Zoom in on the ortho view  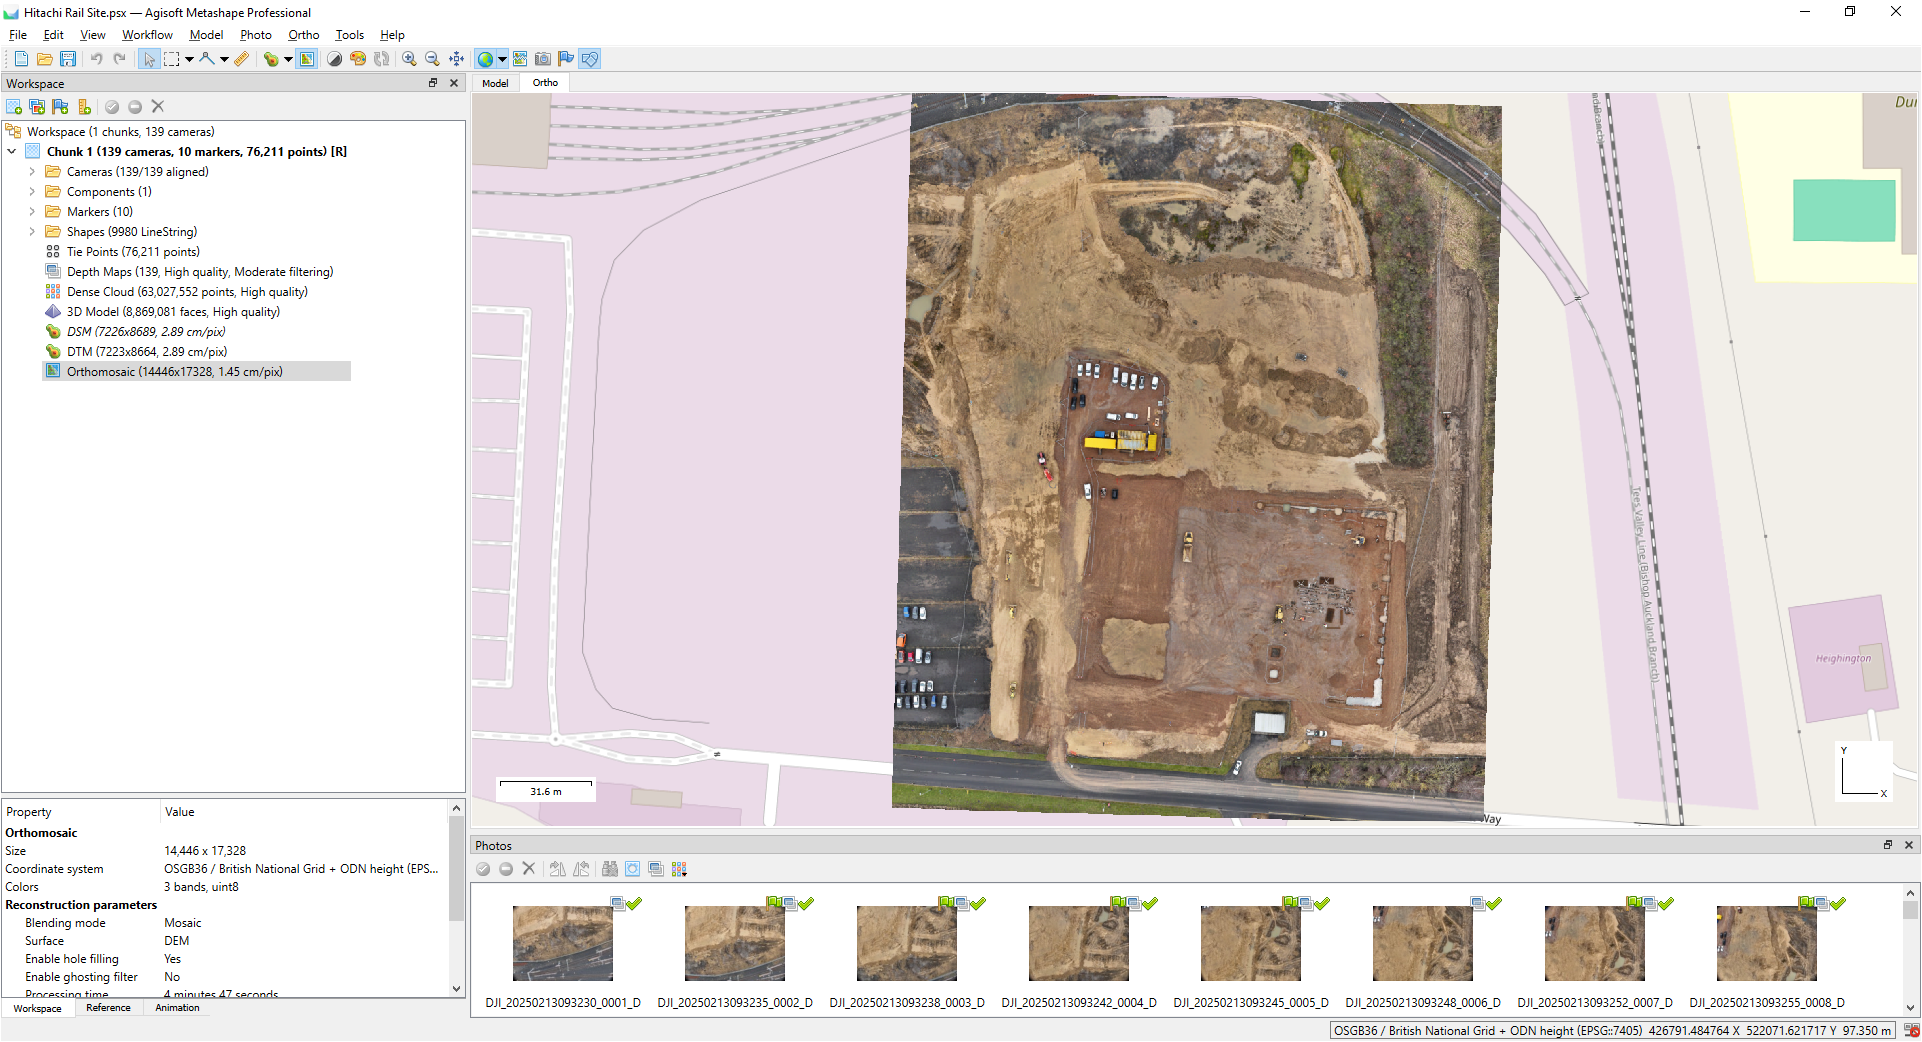(x=409, y=59)
